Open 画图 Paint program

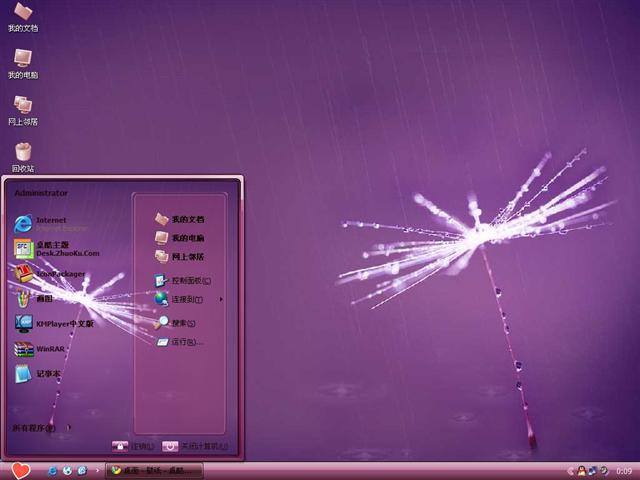click(33, 298)
